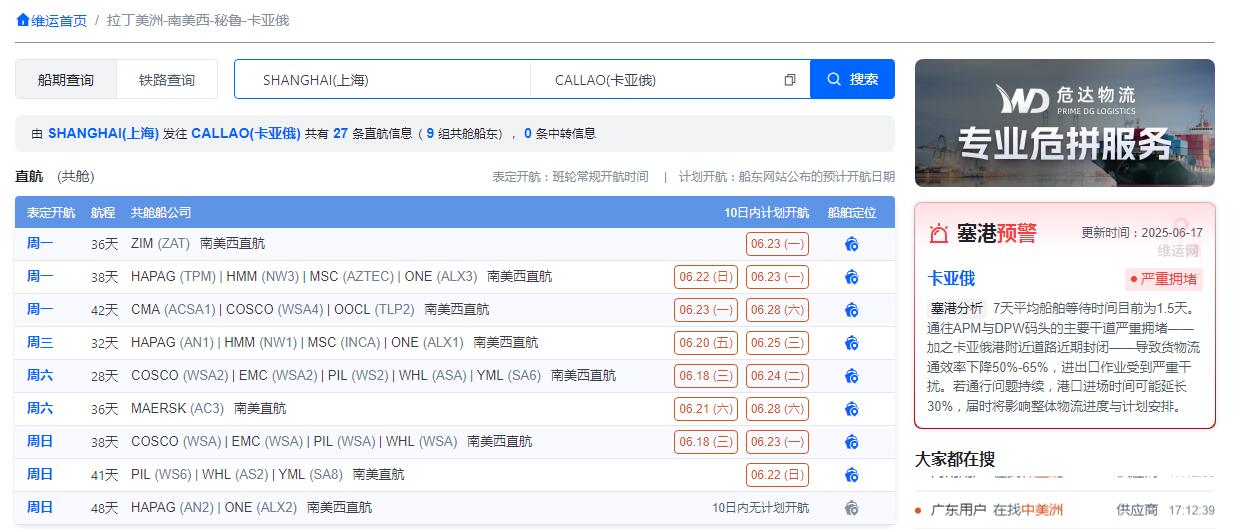Click 表定开航 column header
Screen dimensions: 1236x529
[x=51, y=213]
